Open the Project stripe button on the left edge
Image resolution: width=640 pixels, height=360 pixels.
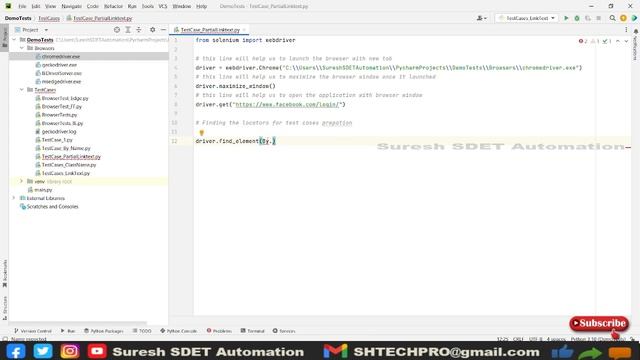click(4, 38)
